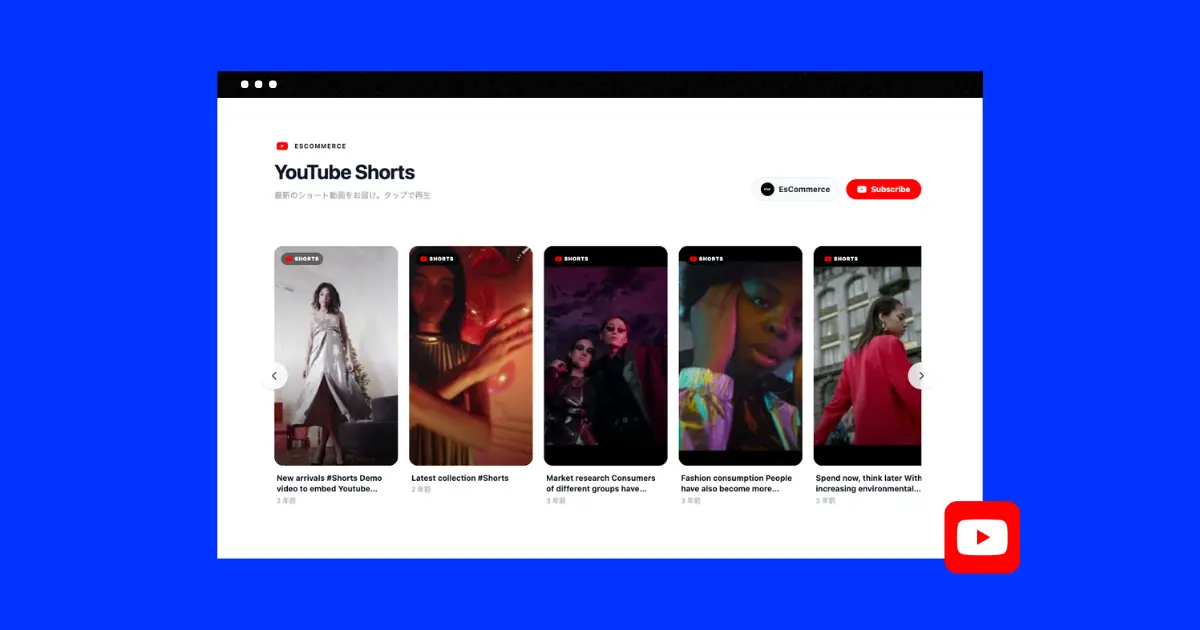The height and width of the screenshot is (630, 1200).
Task: Go back with the left arrow chevron
Action: [x=274, y=376]
